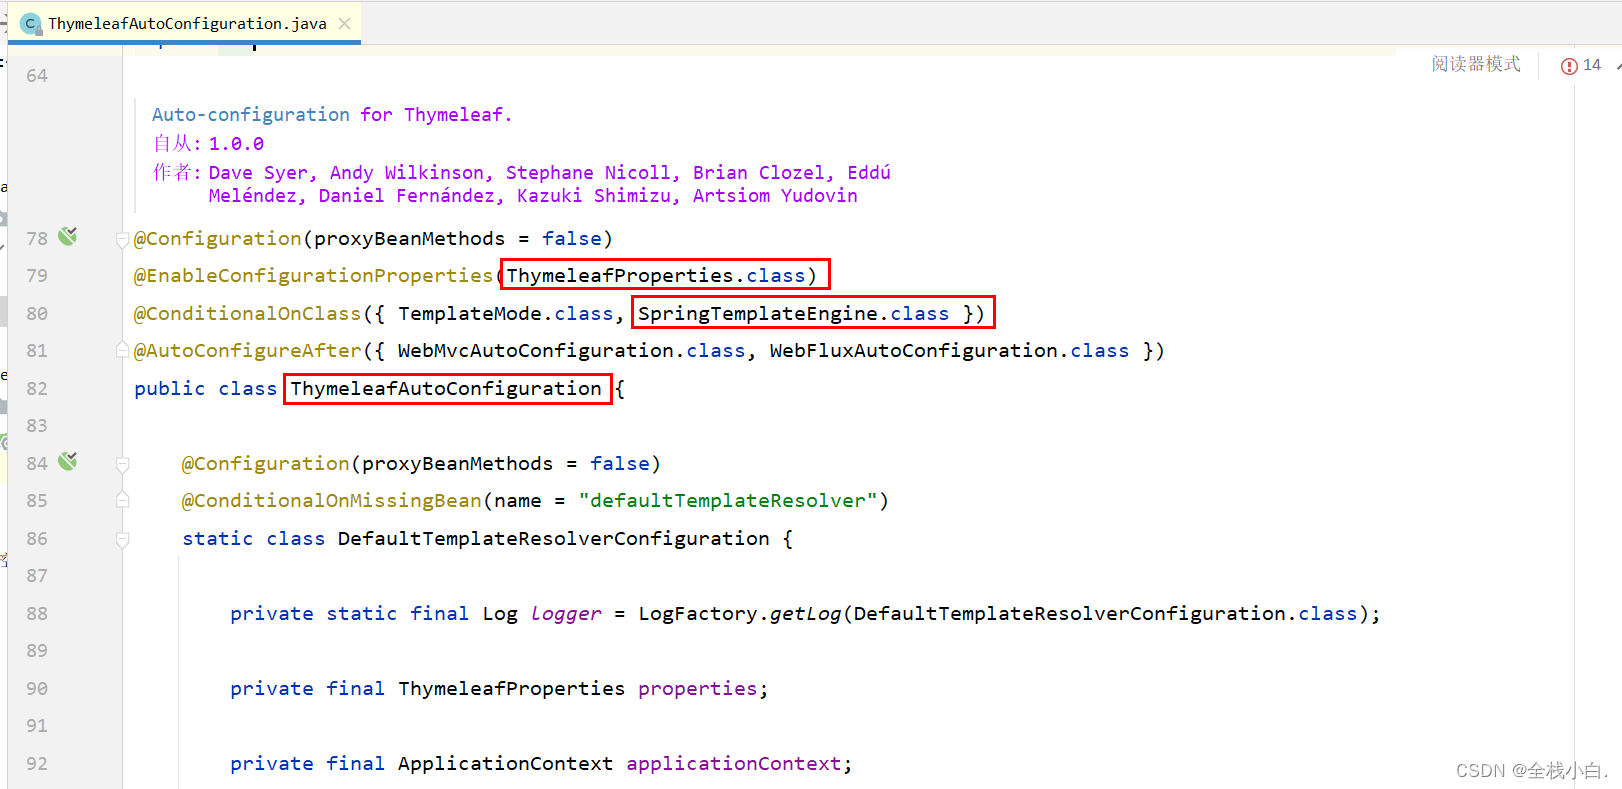The image size is (1622, 789).
Task: Toggle the fold marker at line 81
Action: 122,351
